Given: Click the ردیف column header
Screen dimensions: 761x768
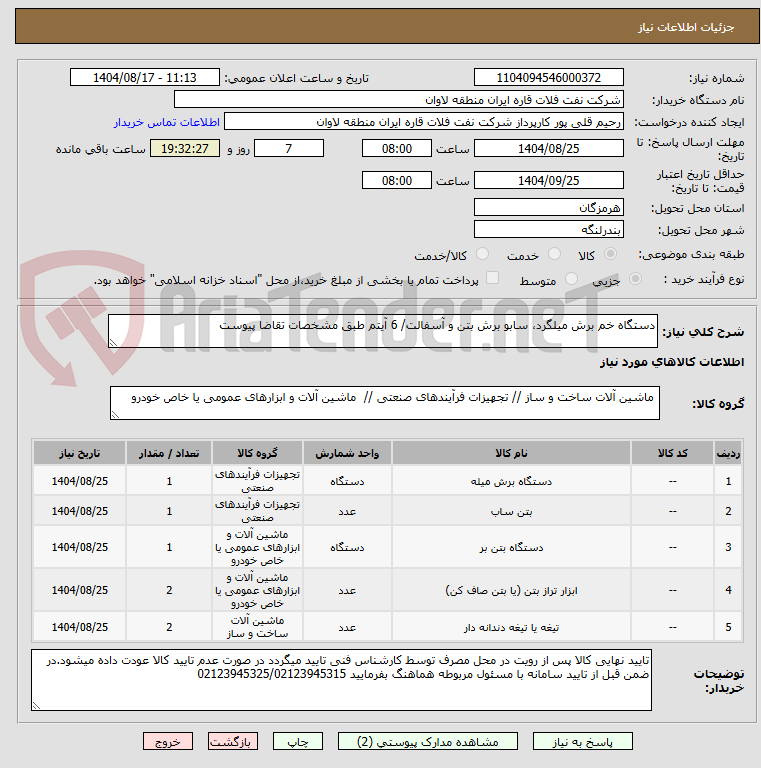Looking at the screenshot, I should 728,453.
